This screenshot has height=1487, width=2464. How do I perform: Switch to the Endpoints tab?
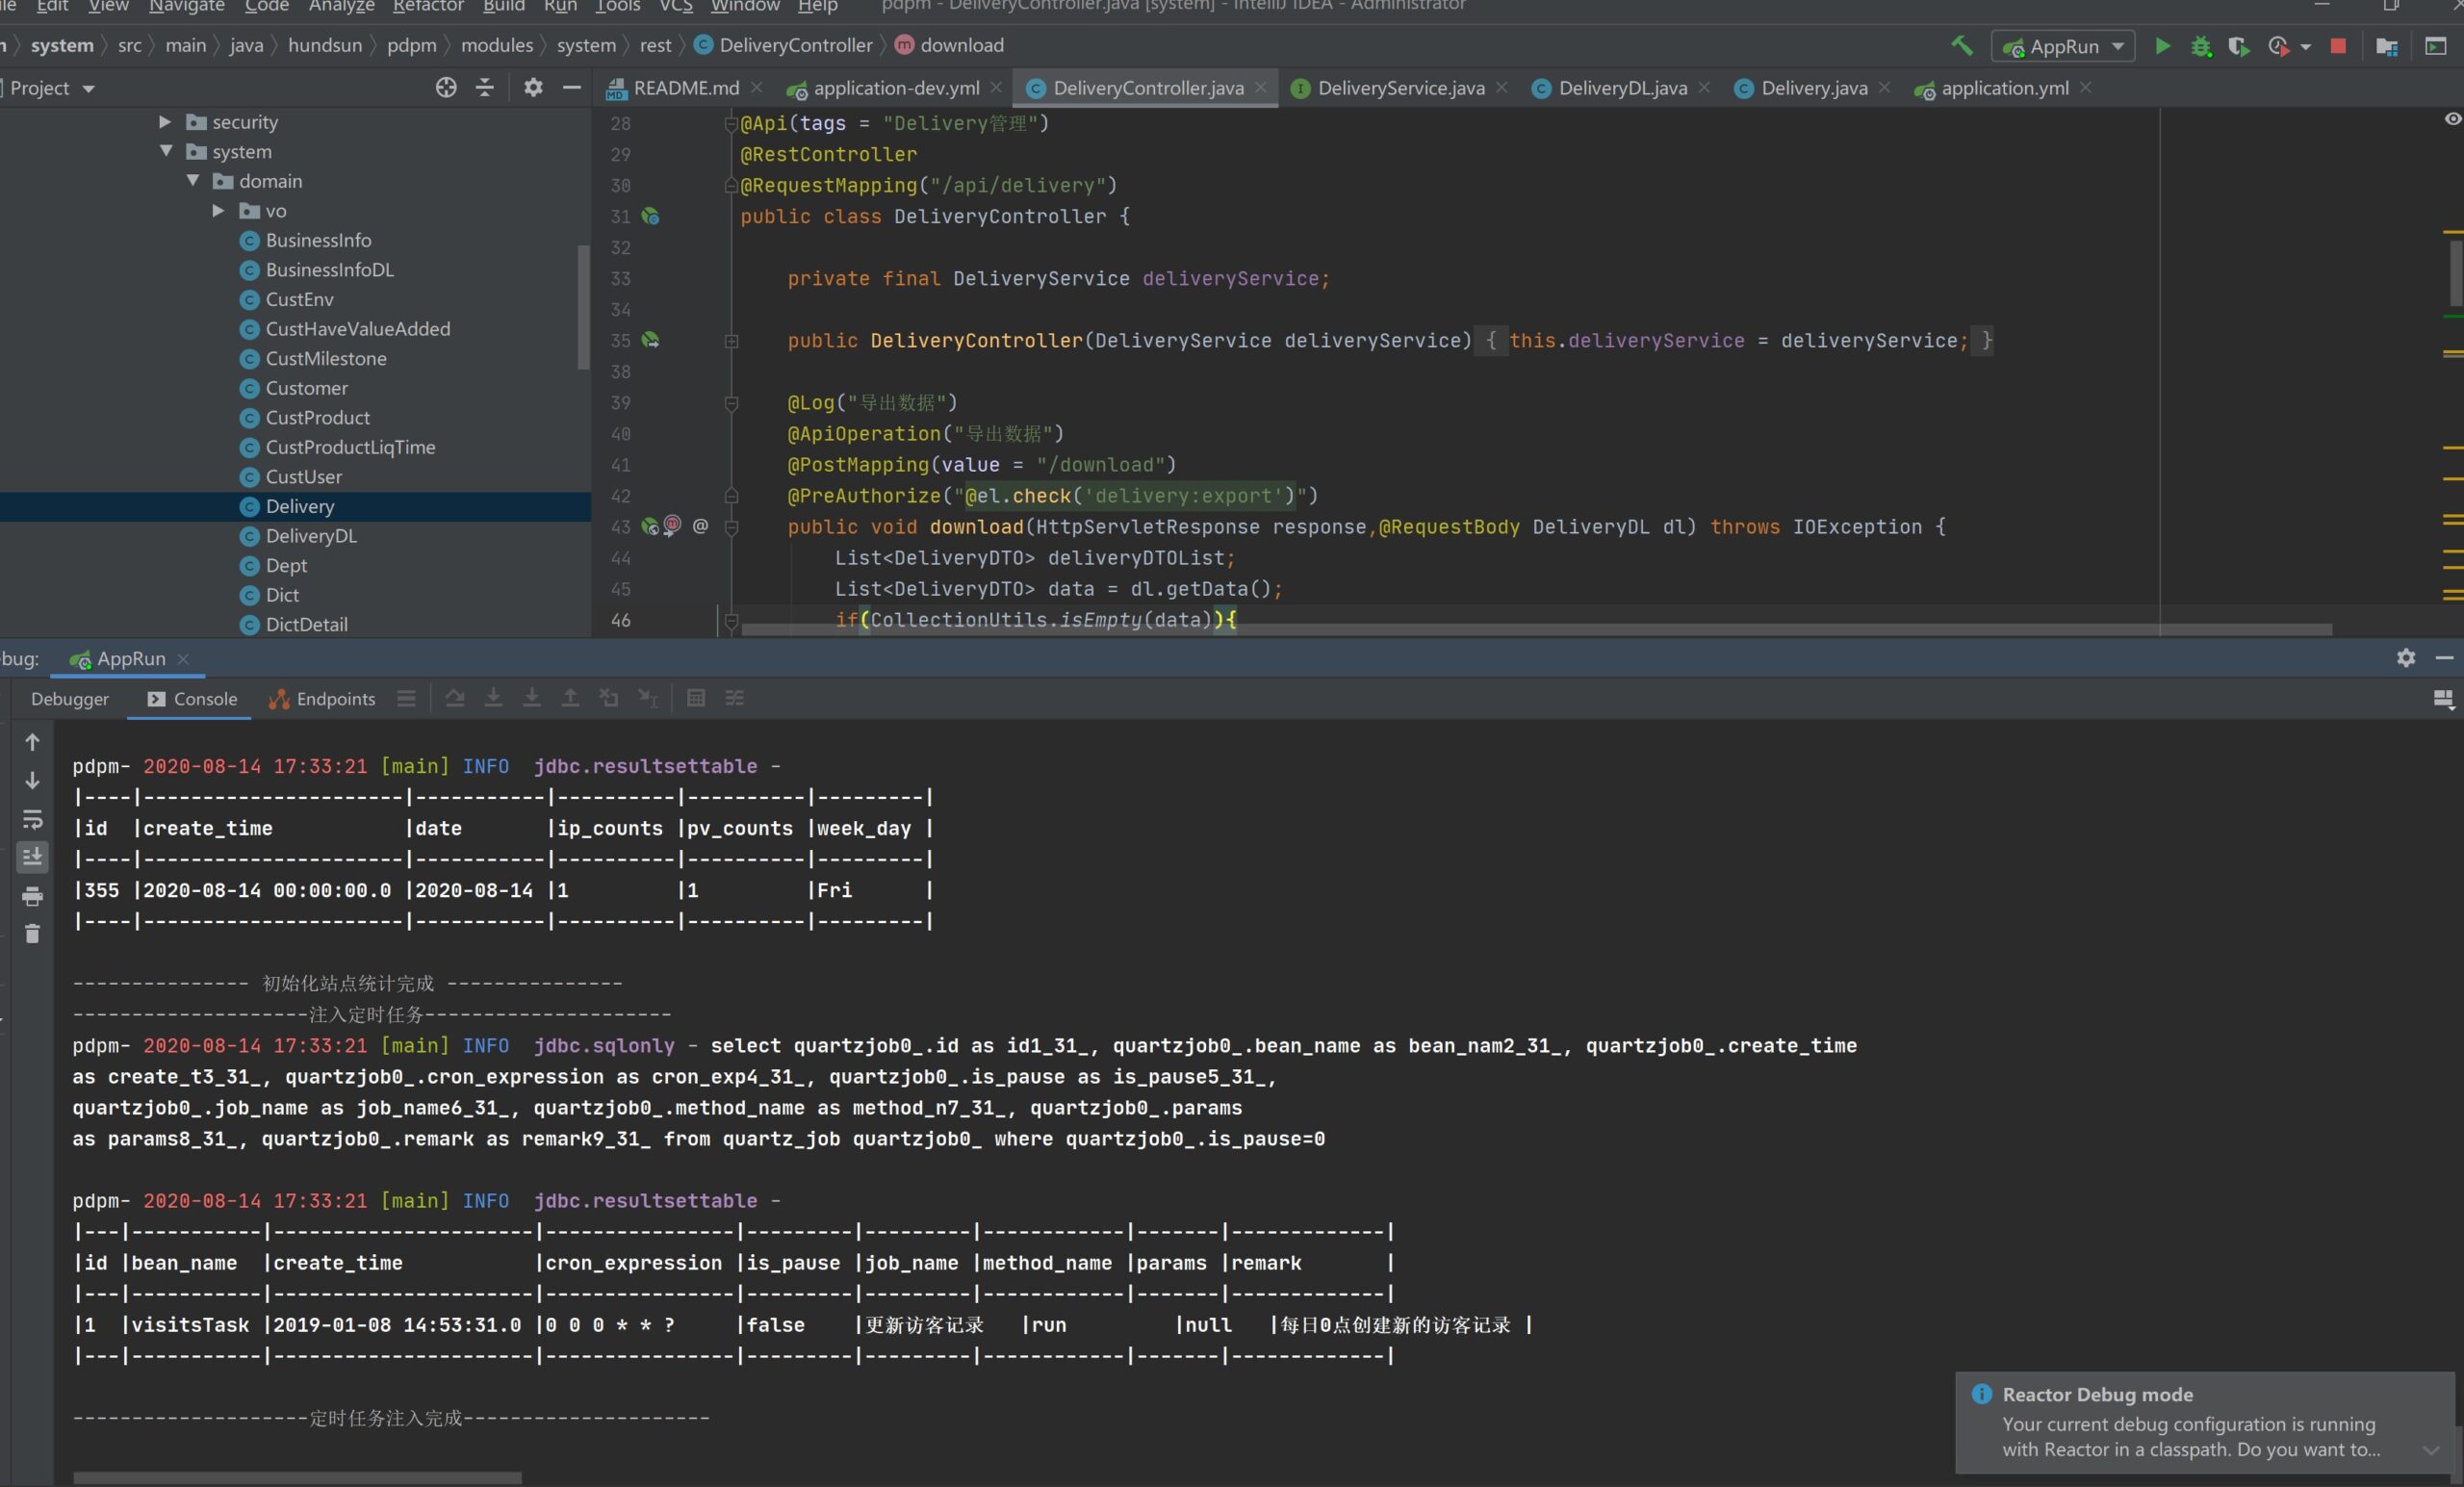coord(323,699)
